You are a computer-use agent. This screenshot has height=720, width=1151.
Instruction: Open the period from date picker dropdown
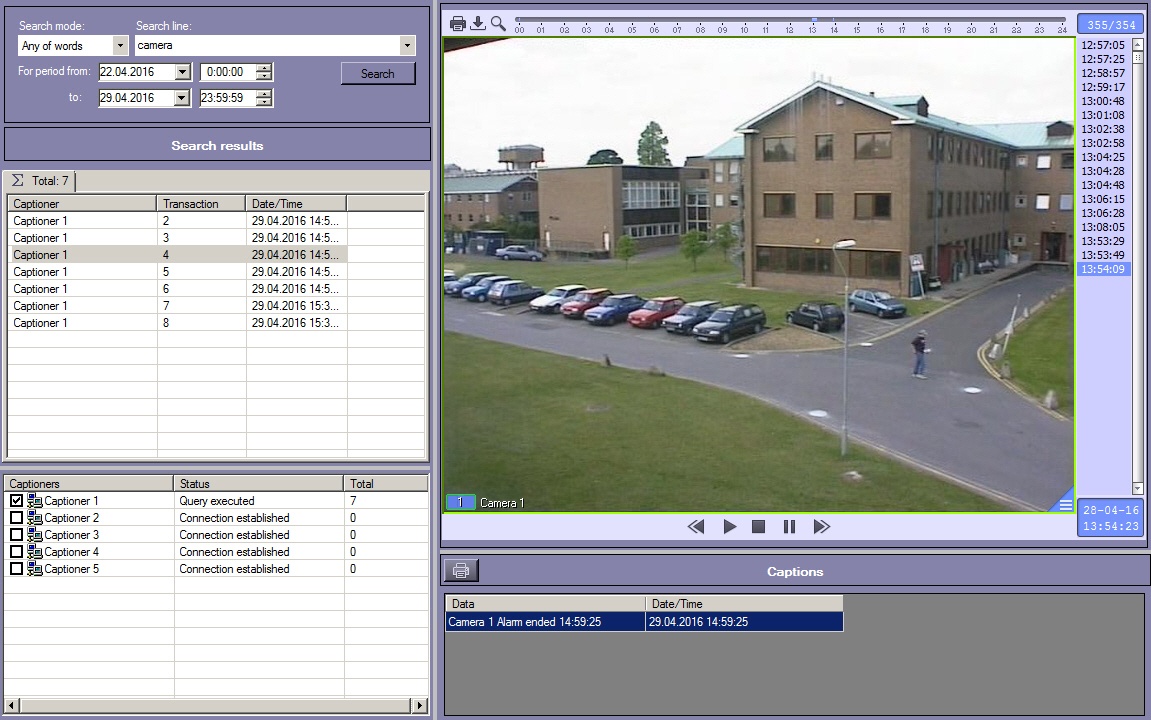pos(182,72)
